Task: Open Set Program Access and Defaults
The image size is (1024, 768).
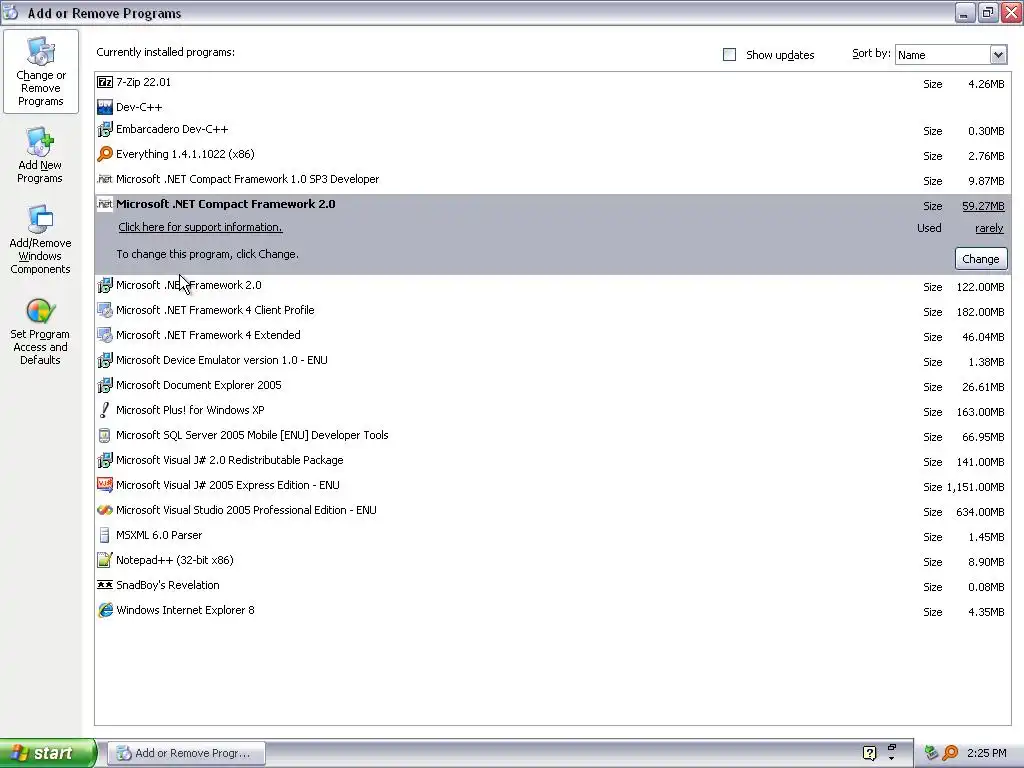Action: [x=40, y=332]
